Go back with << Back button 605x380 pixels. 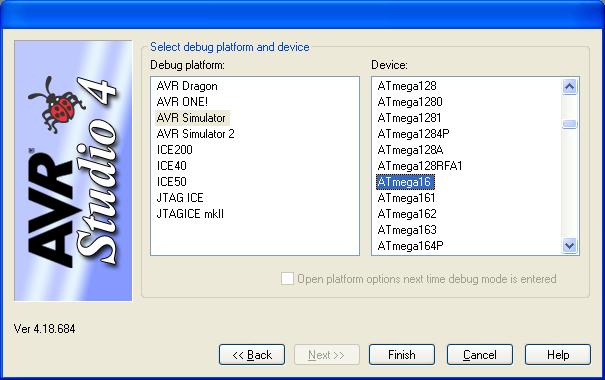click(x=252, y=355)
